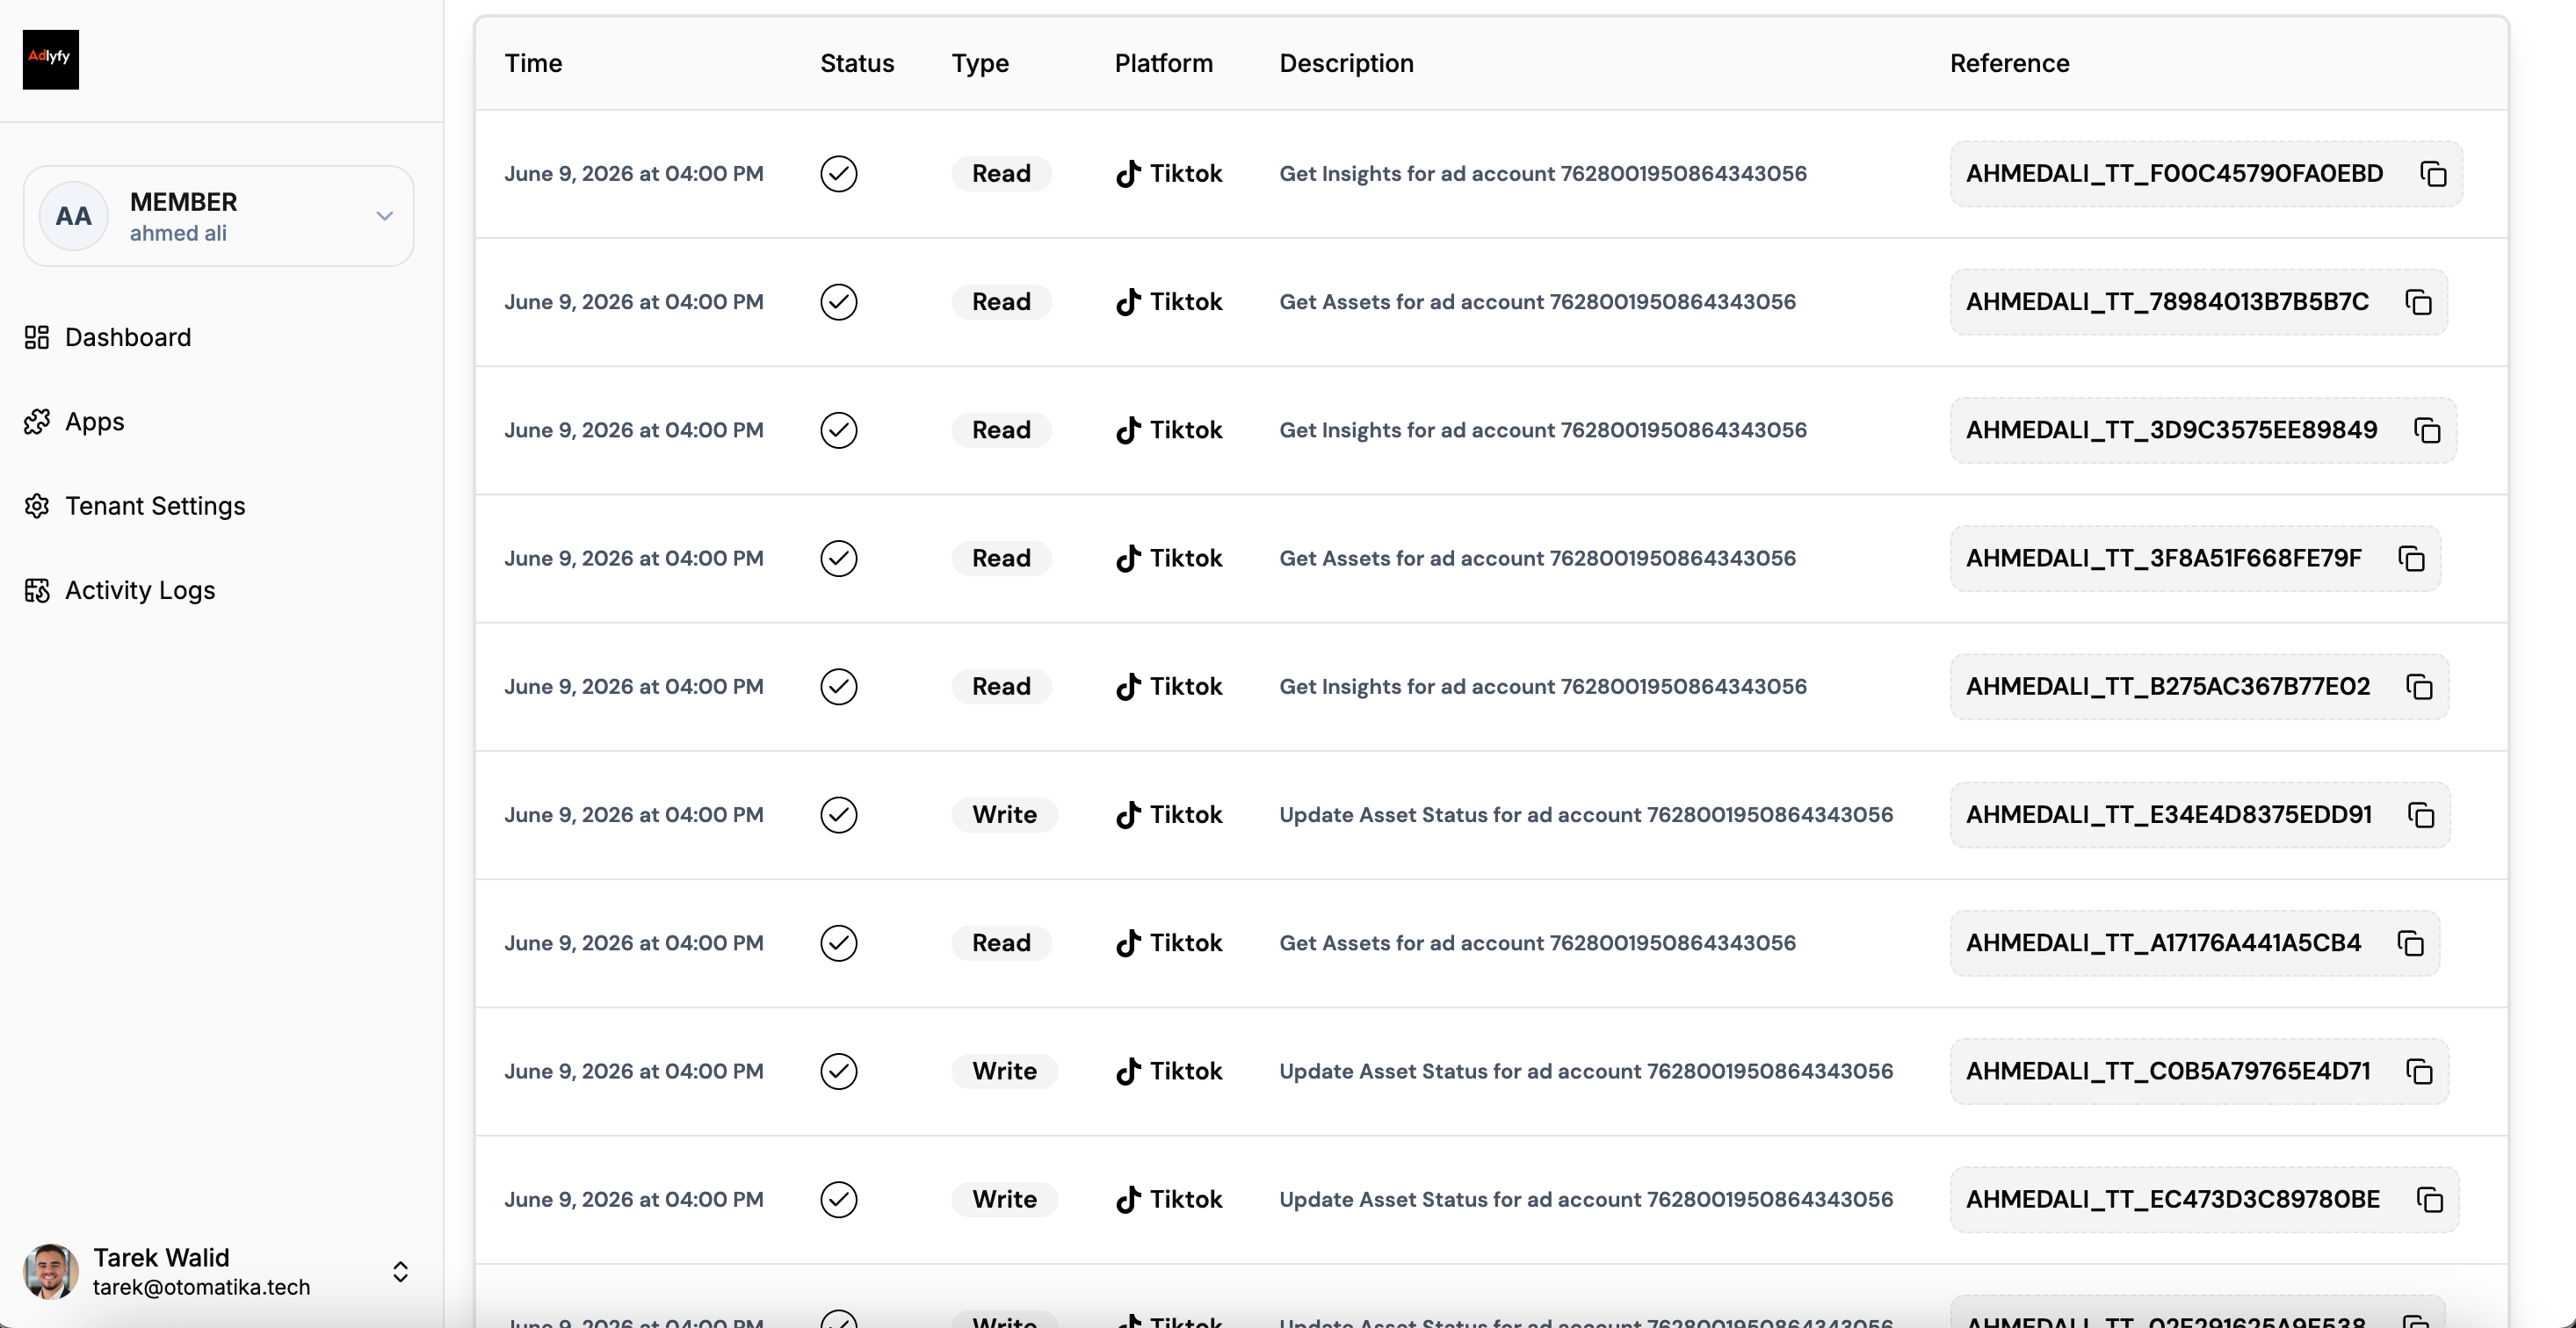Copy reference AHMEDALI_TT_F00C45790FA0EBD
Image resolution: width=2576 pixels, height=1328 pixels.
2433,174
